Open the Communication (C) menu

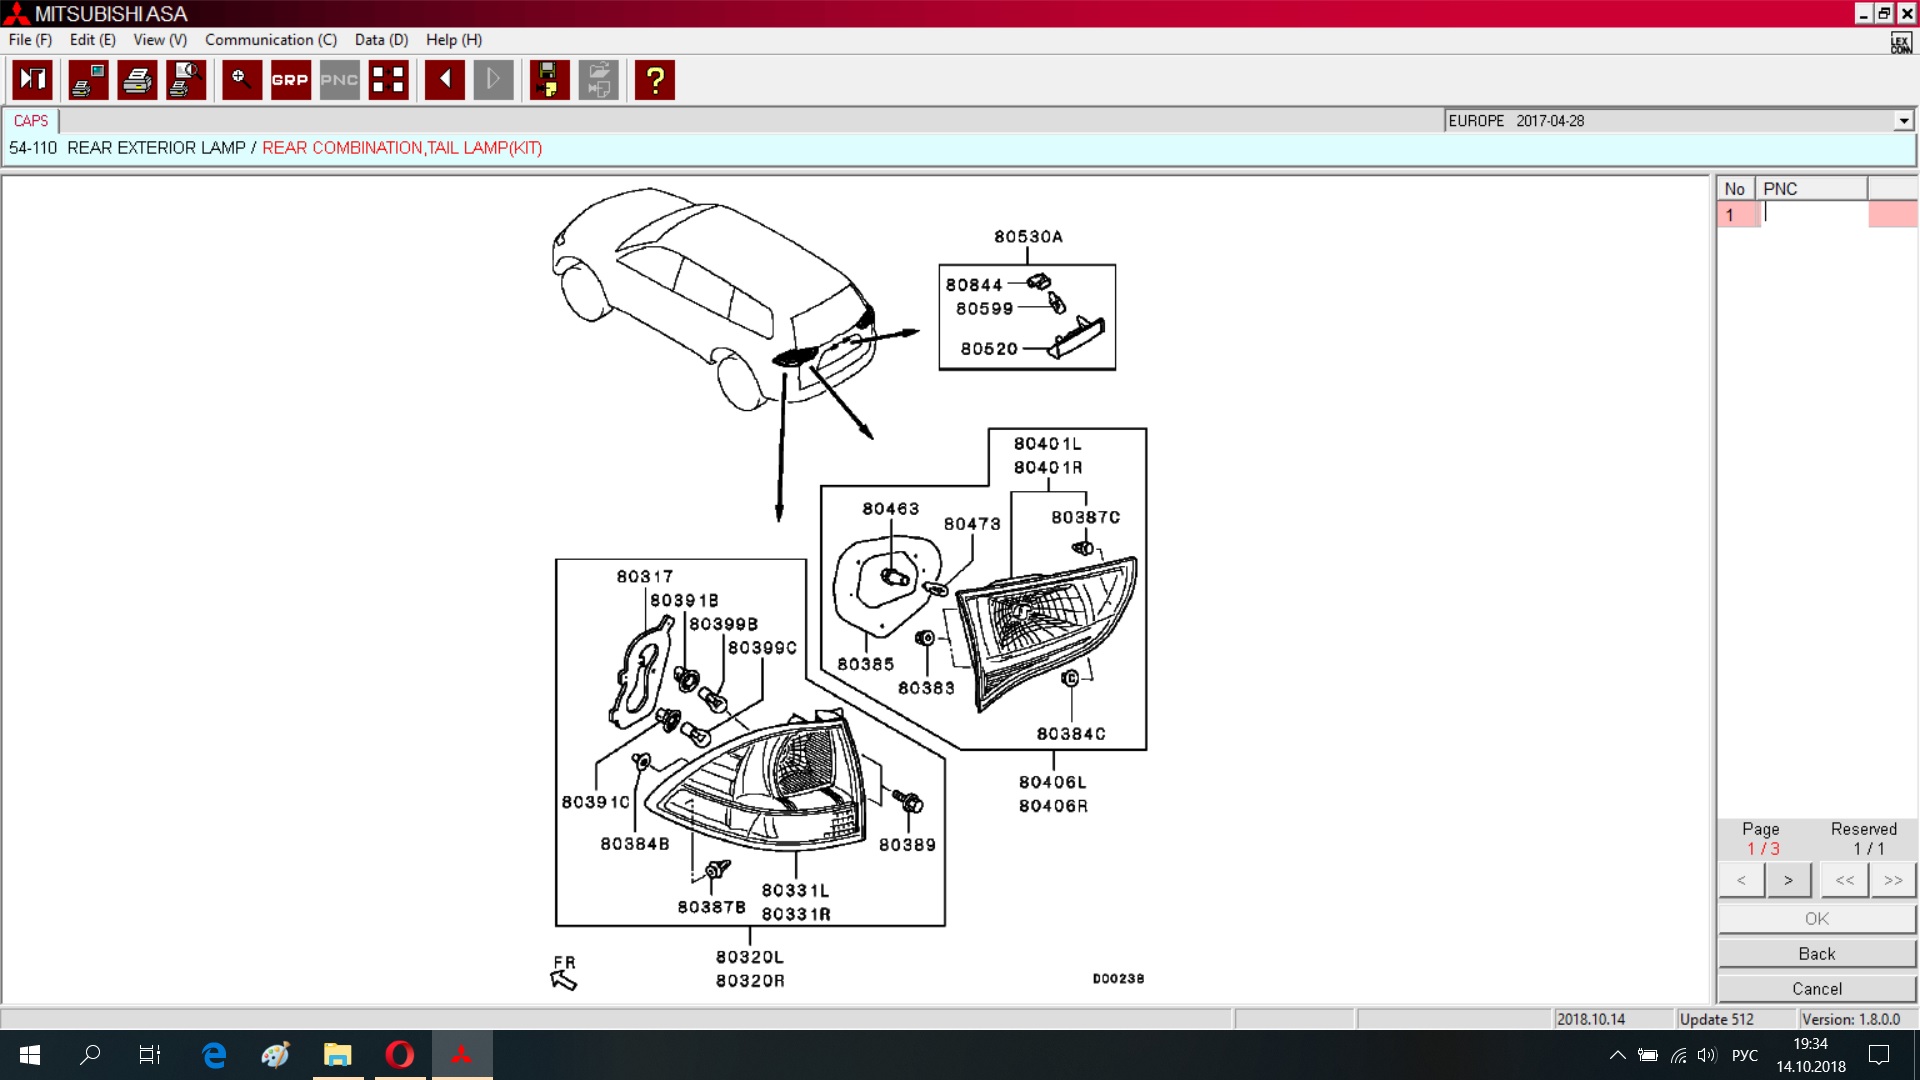(270, 40)
